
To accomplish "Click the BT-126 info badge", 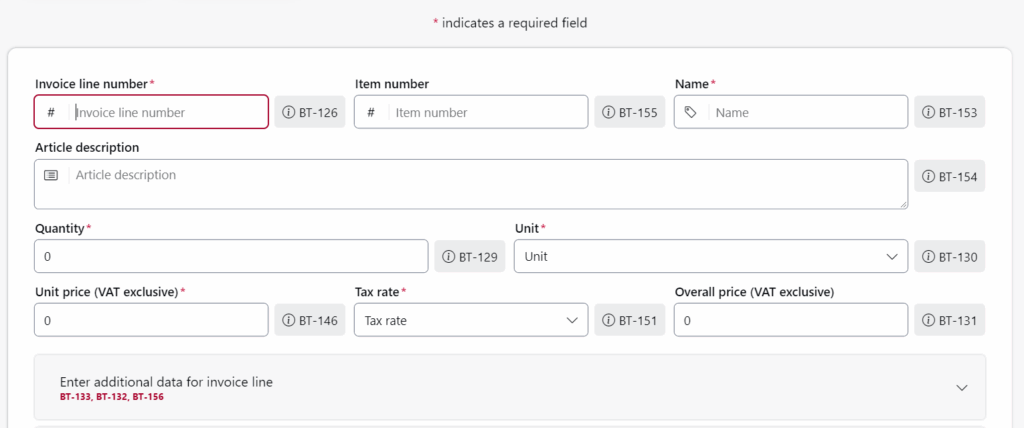I will click(x=310, y=112).
